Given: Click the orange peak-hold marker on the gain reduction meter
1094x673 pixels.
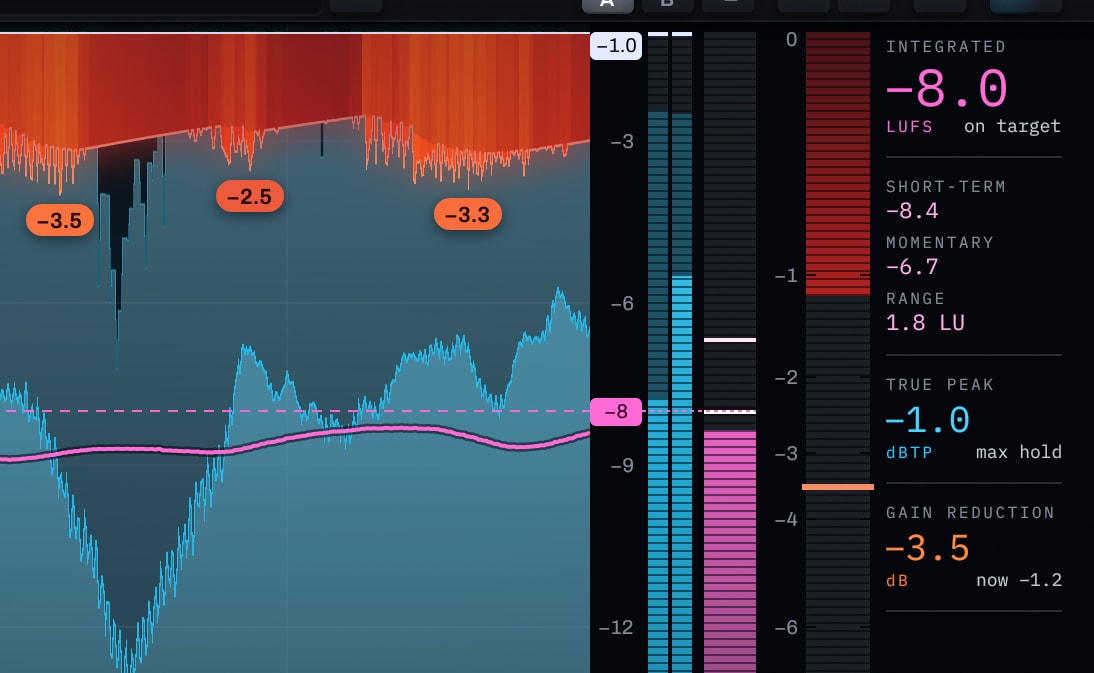Looking at the screenshot, I should 838,487.
